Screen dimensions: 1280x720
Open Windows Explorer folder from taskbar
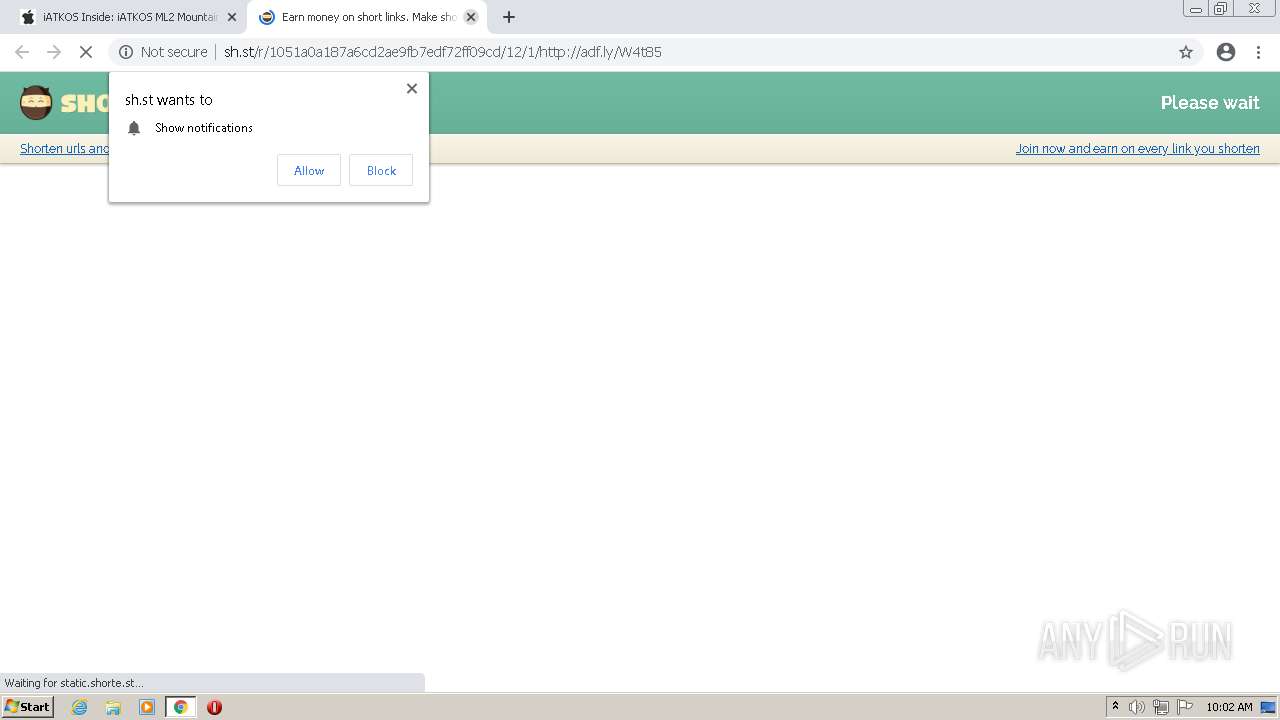[113, 707]
